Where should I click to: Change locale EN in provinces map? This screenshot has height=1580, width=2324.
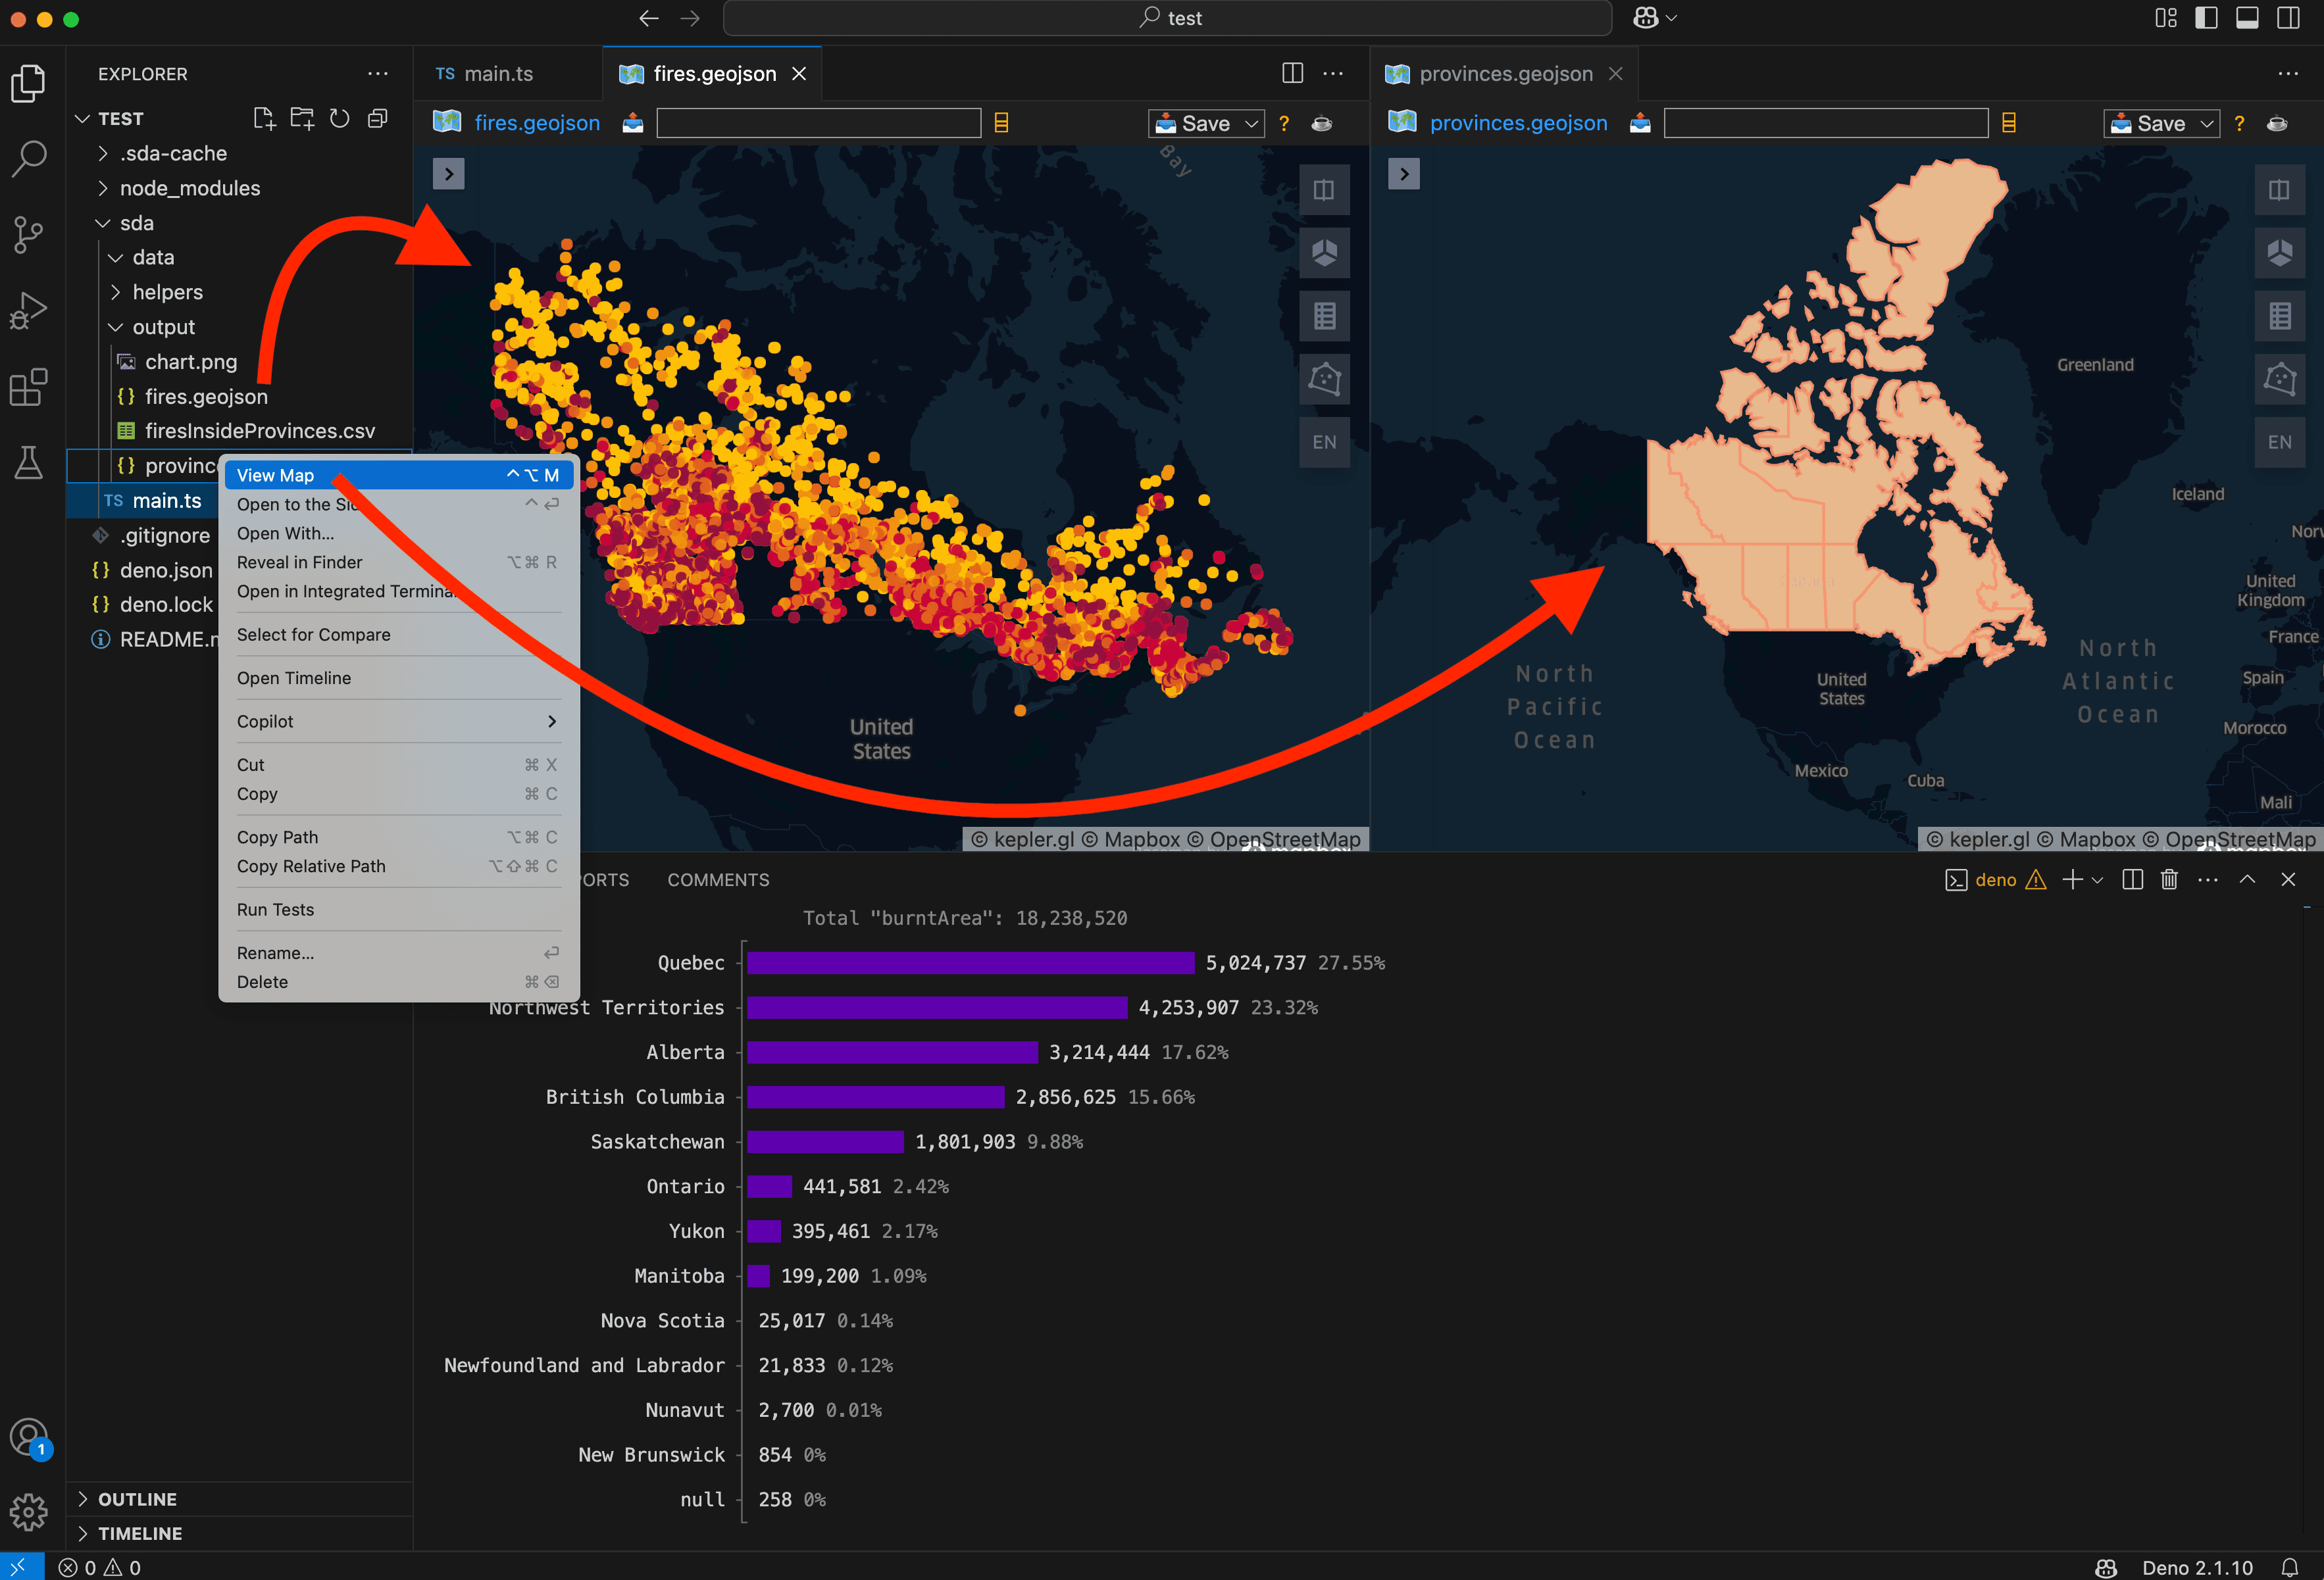2279,442
